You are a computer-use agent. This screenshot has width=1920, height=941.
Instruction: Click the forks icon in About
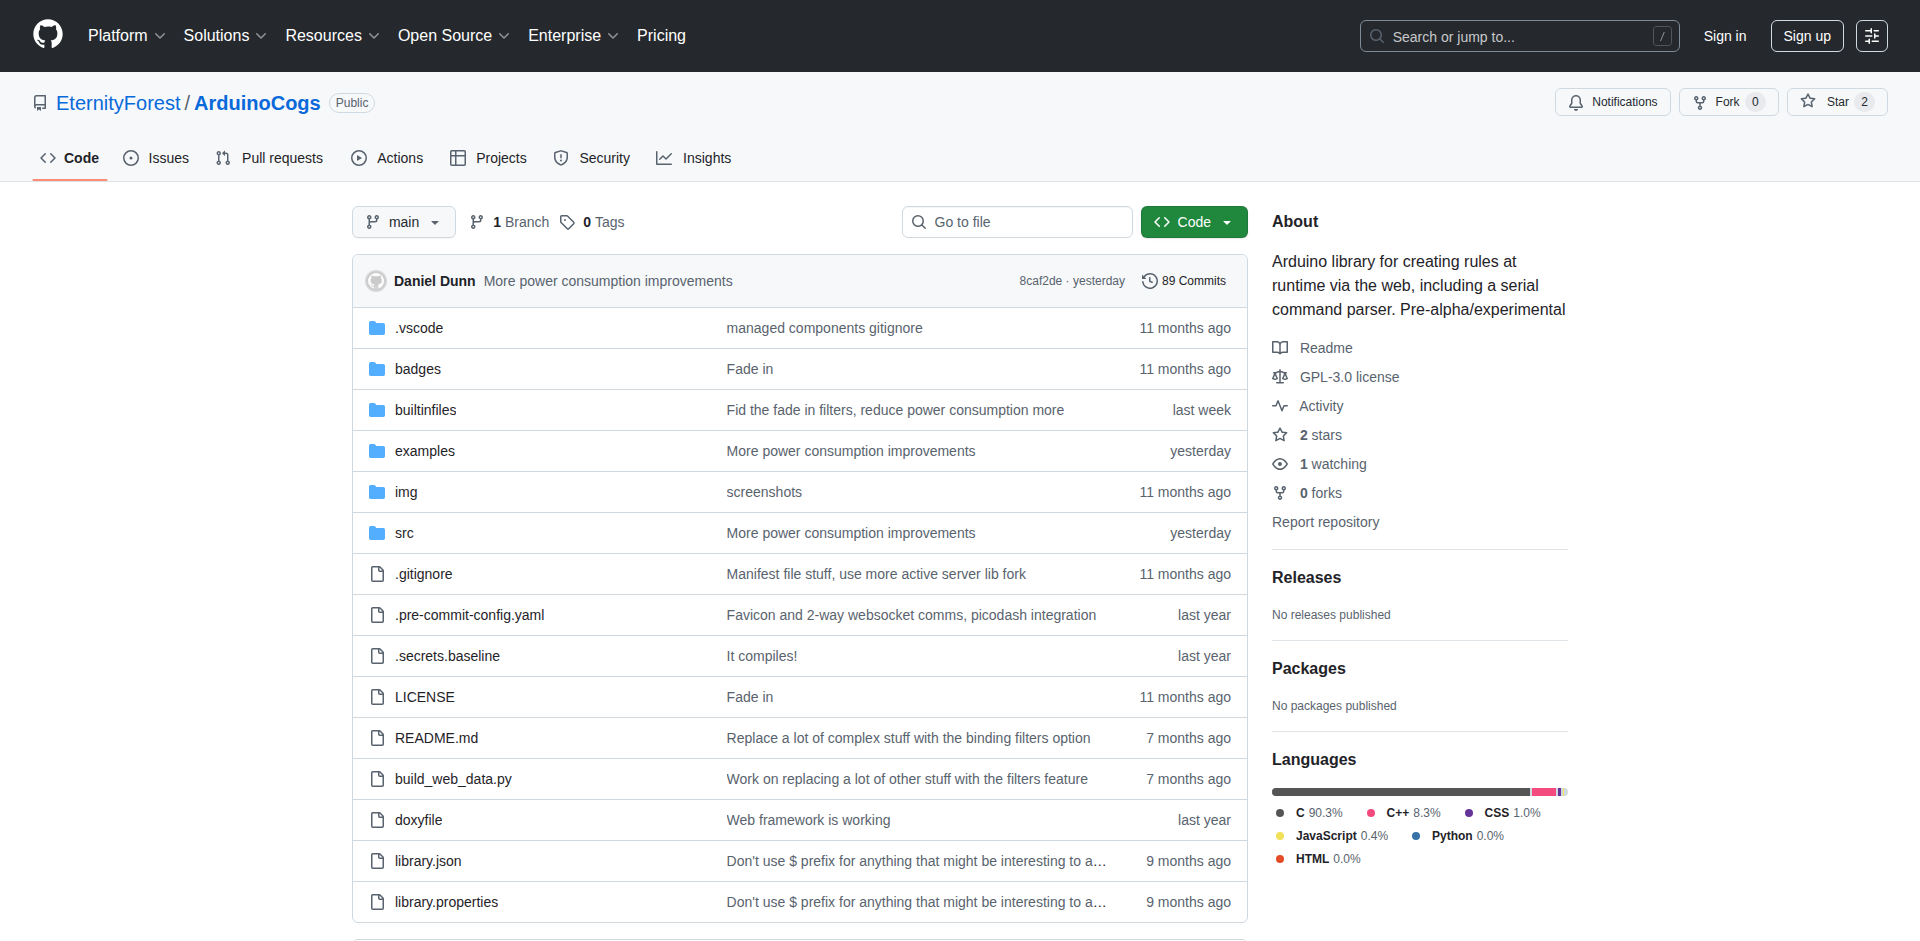[x=1280, y=493]
